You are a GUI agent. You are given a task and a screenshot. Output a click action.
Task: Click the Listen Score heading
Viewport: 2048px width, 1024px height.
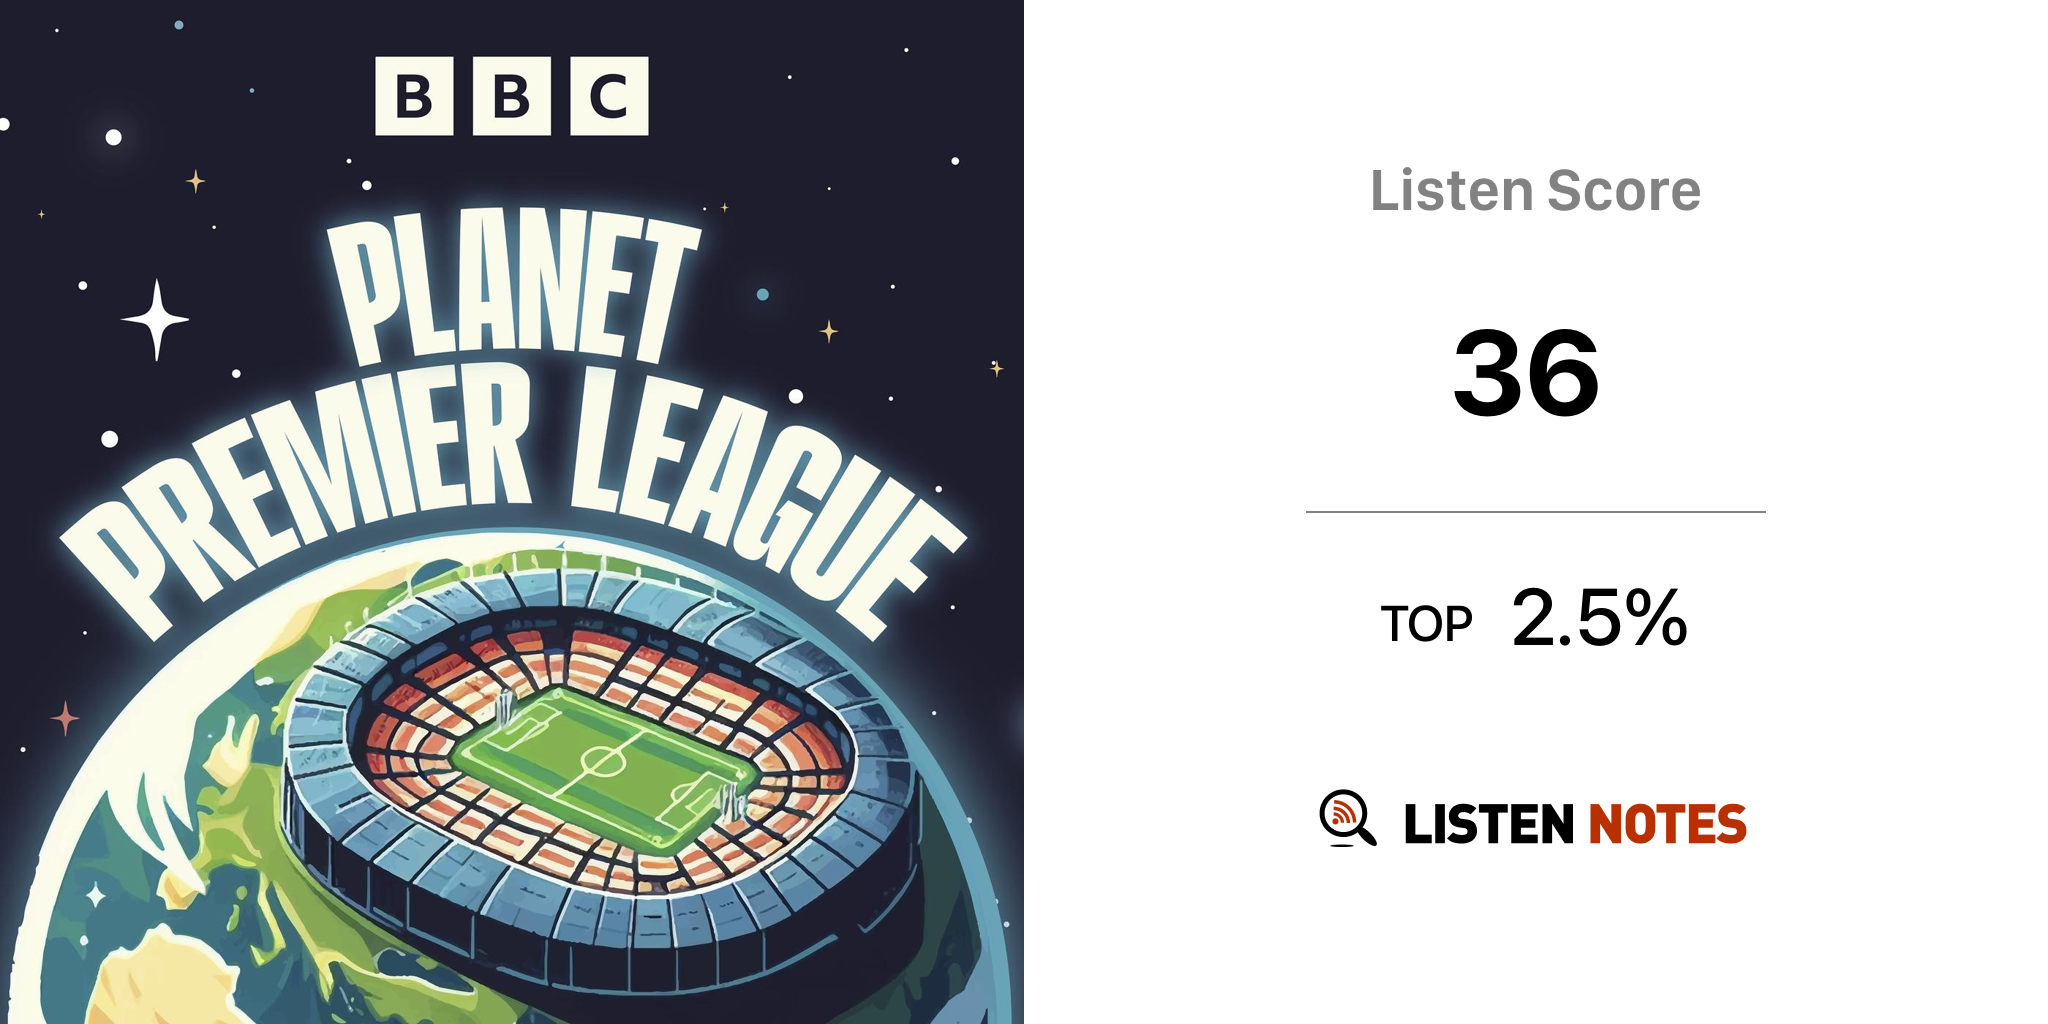coord(1535,190)
